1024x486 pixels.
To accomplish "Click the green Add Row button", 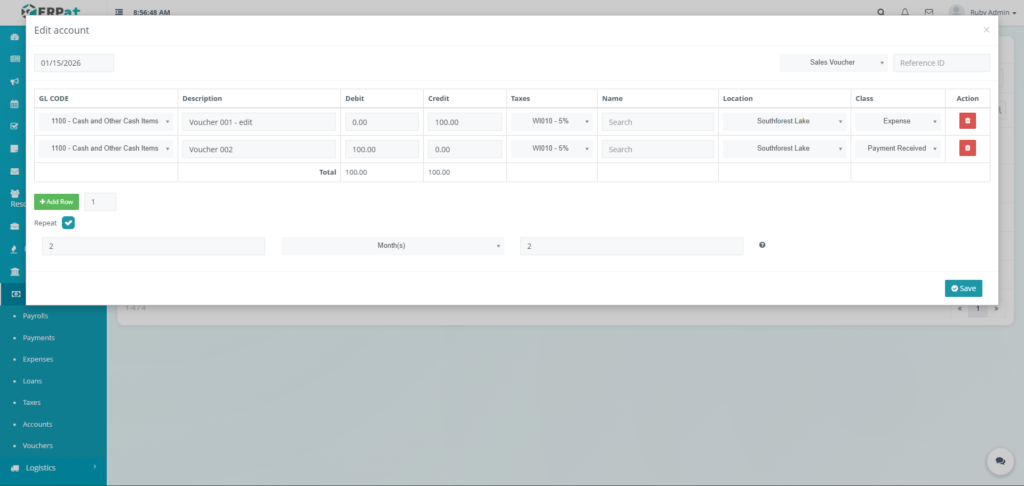I will (56, 202).
